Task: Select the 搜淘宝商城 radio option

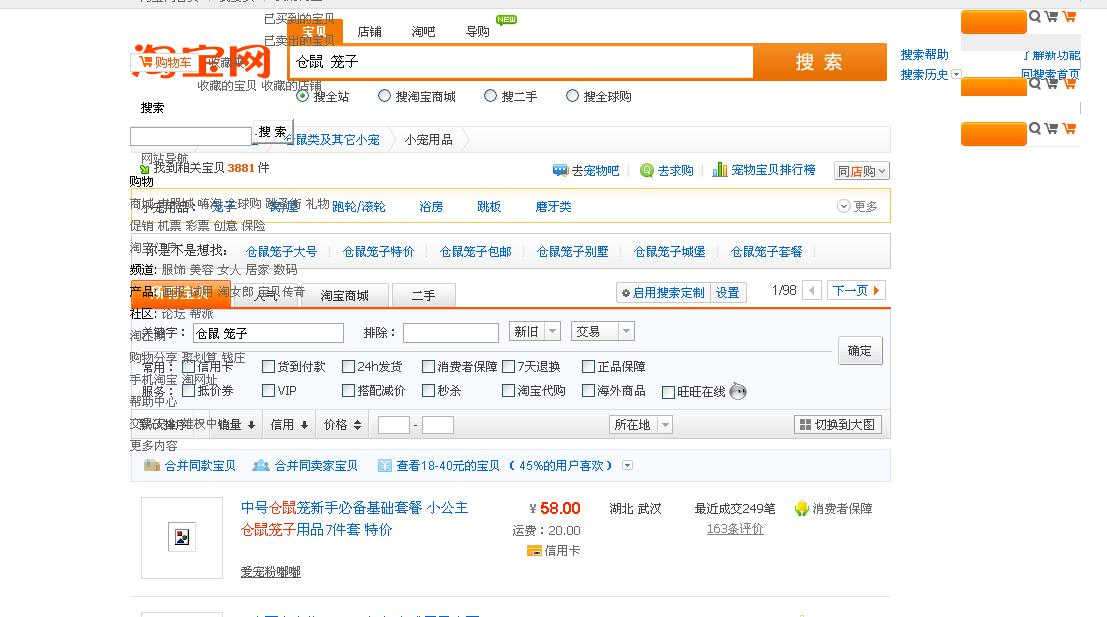Action: (384, 96)
